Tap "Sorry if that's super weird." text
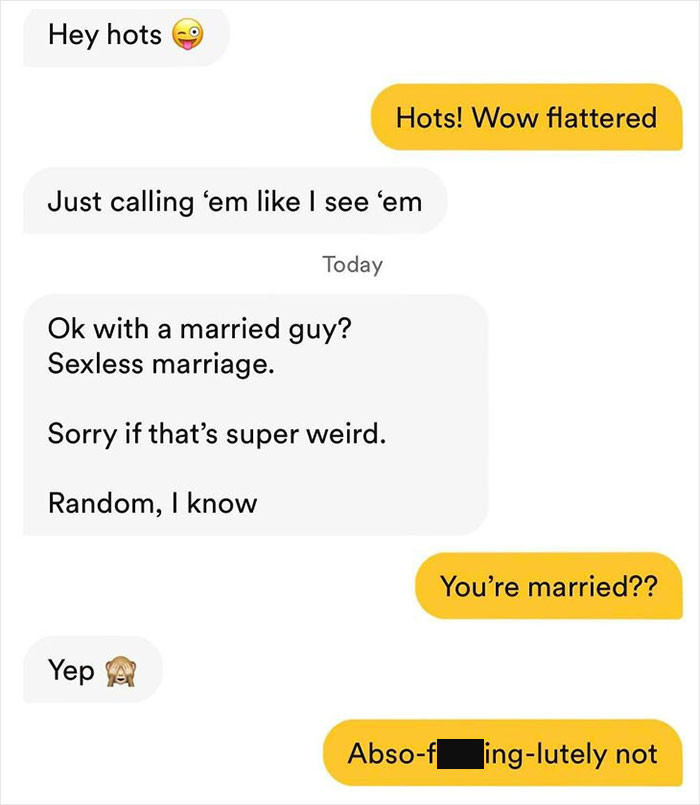Image resolution: width=700 pixels, height=805 pixels. coord(217,434)
